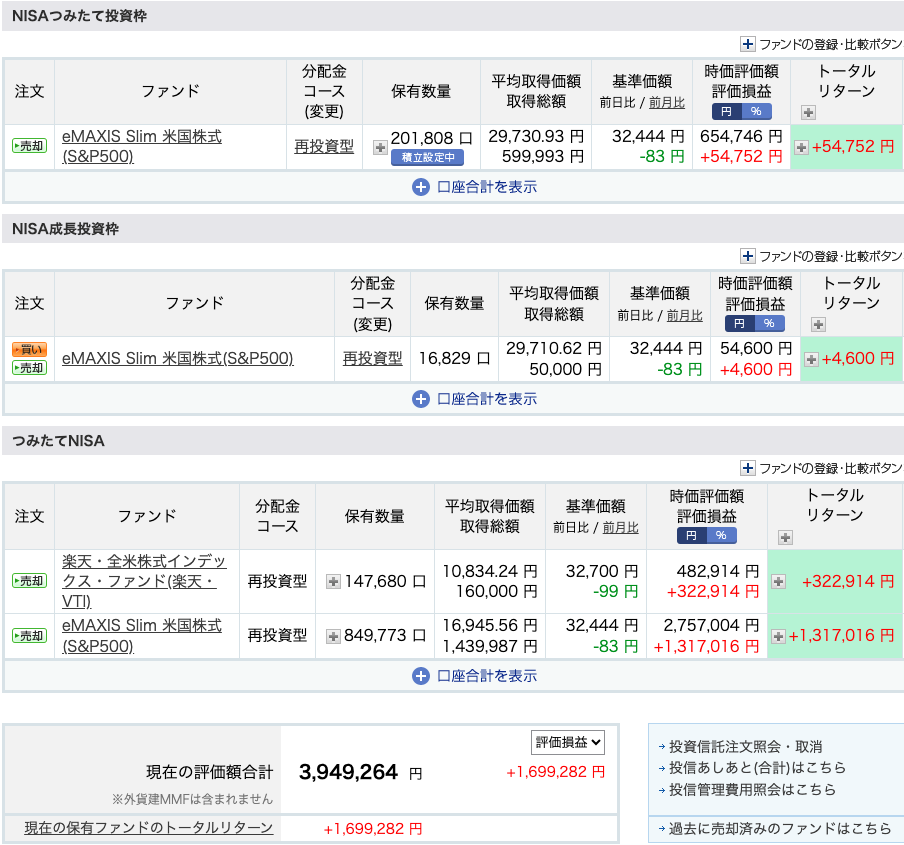Click 再投資型 link in NISA成長投資枠 row

[372, 359]
